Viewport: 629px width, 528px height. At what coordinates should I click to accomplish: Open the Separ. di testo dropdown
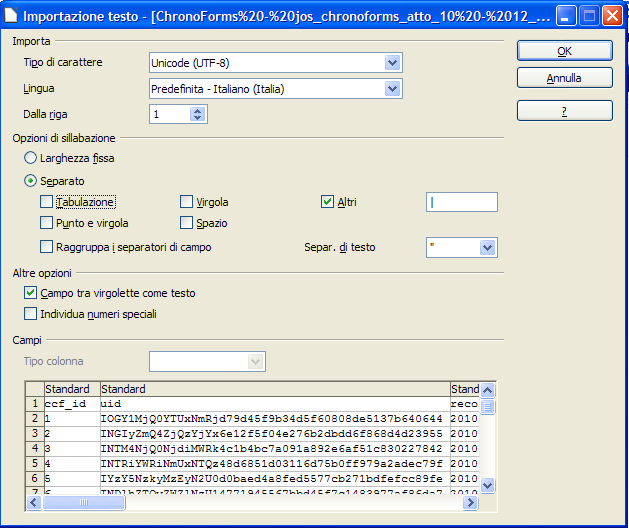[487, 248]
